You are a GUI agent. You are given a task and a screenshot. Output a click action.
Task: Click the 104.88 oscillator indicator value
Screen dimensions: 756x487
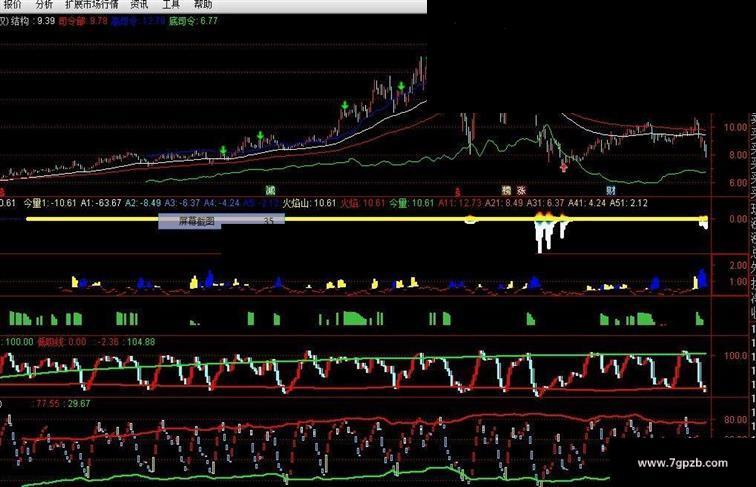[141, 342]
